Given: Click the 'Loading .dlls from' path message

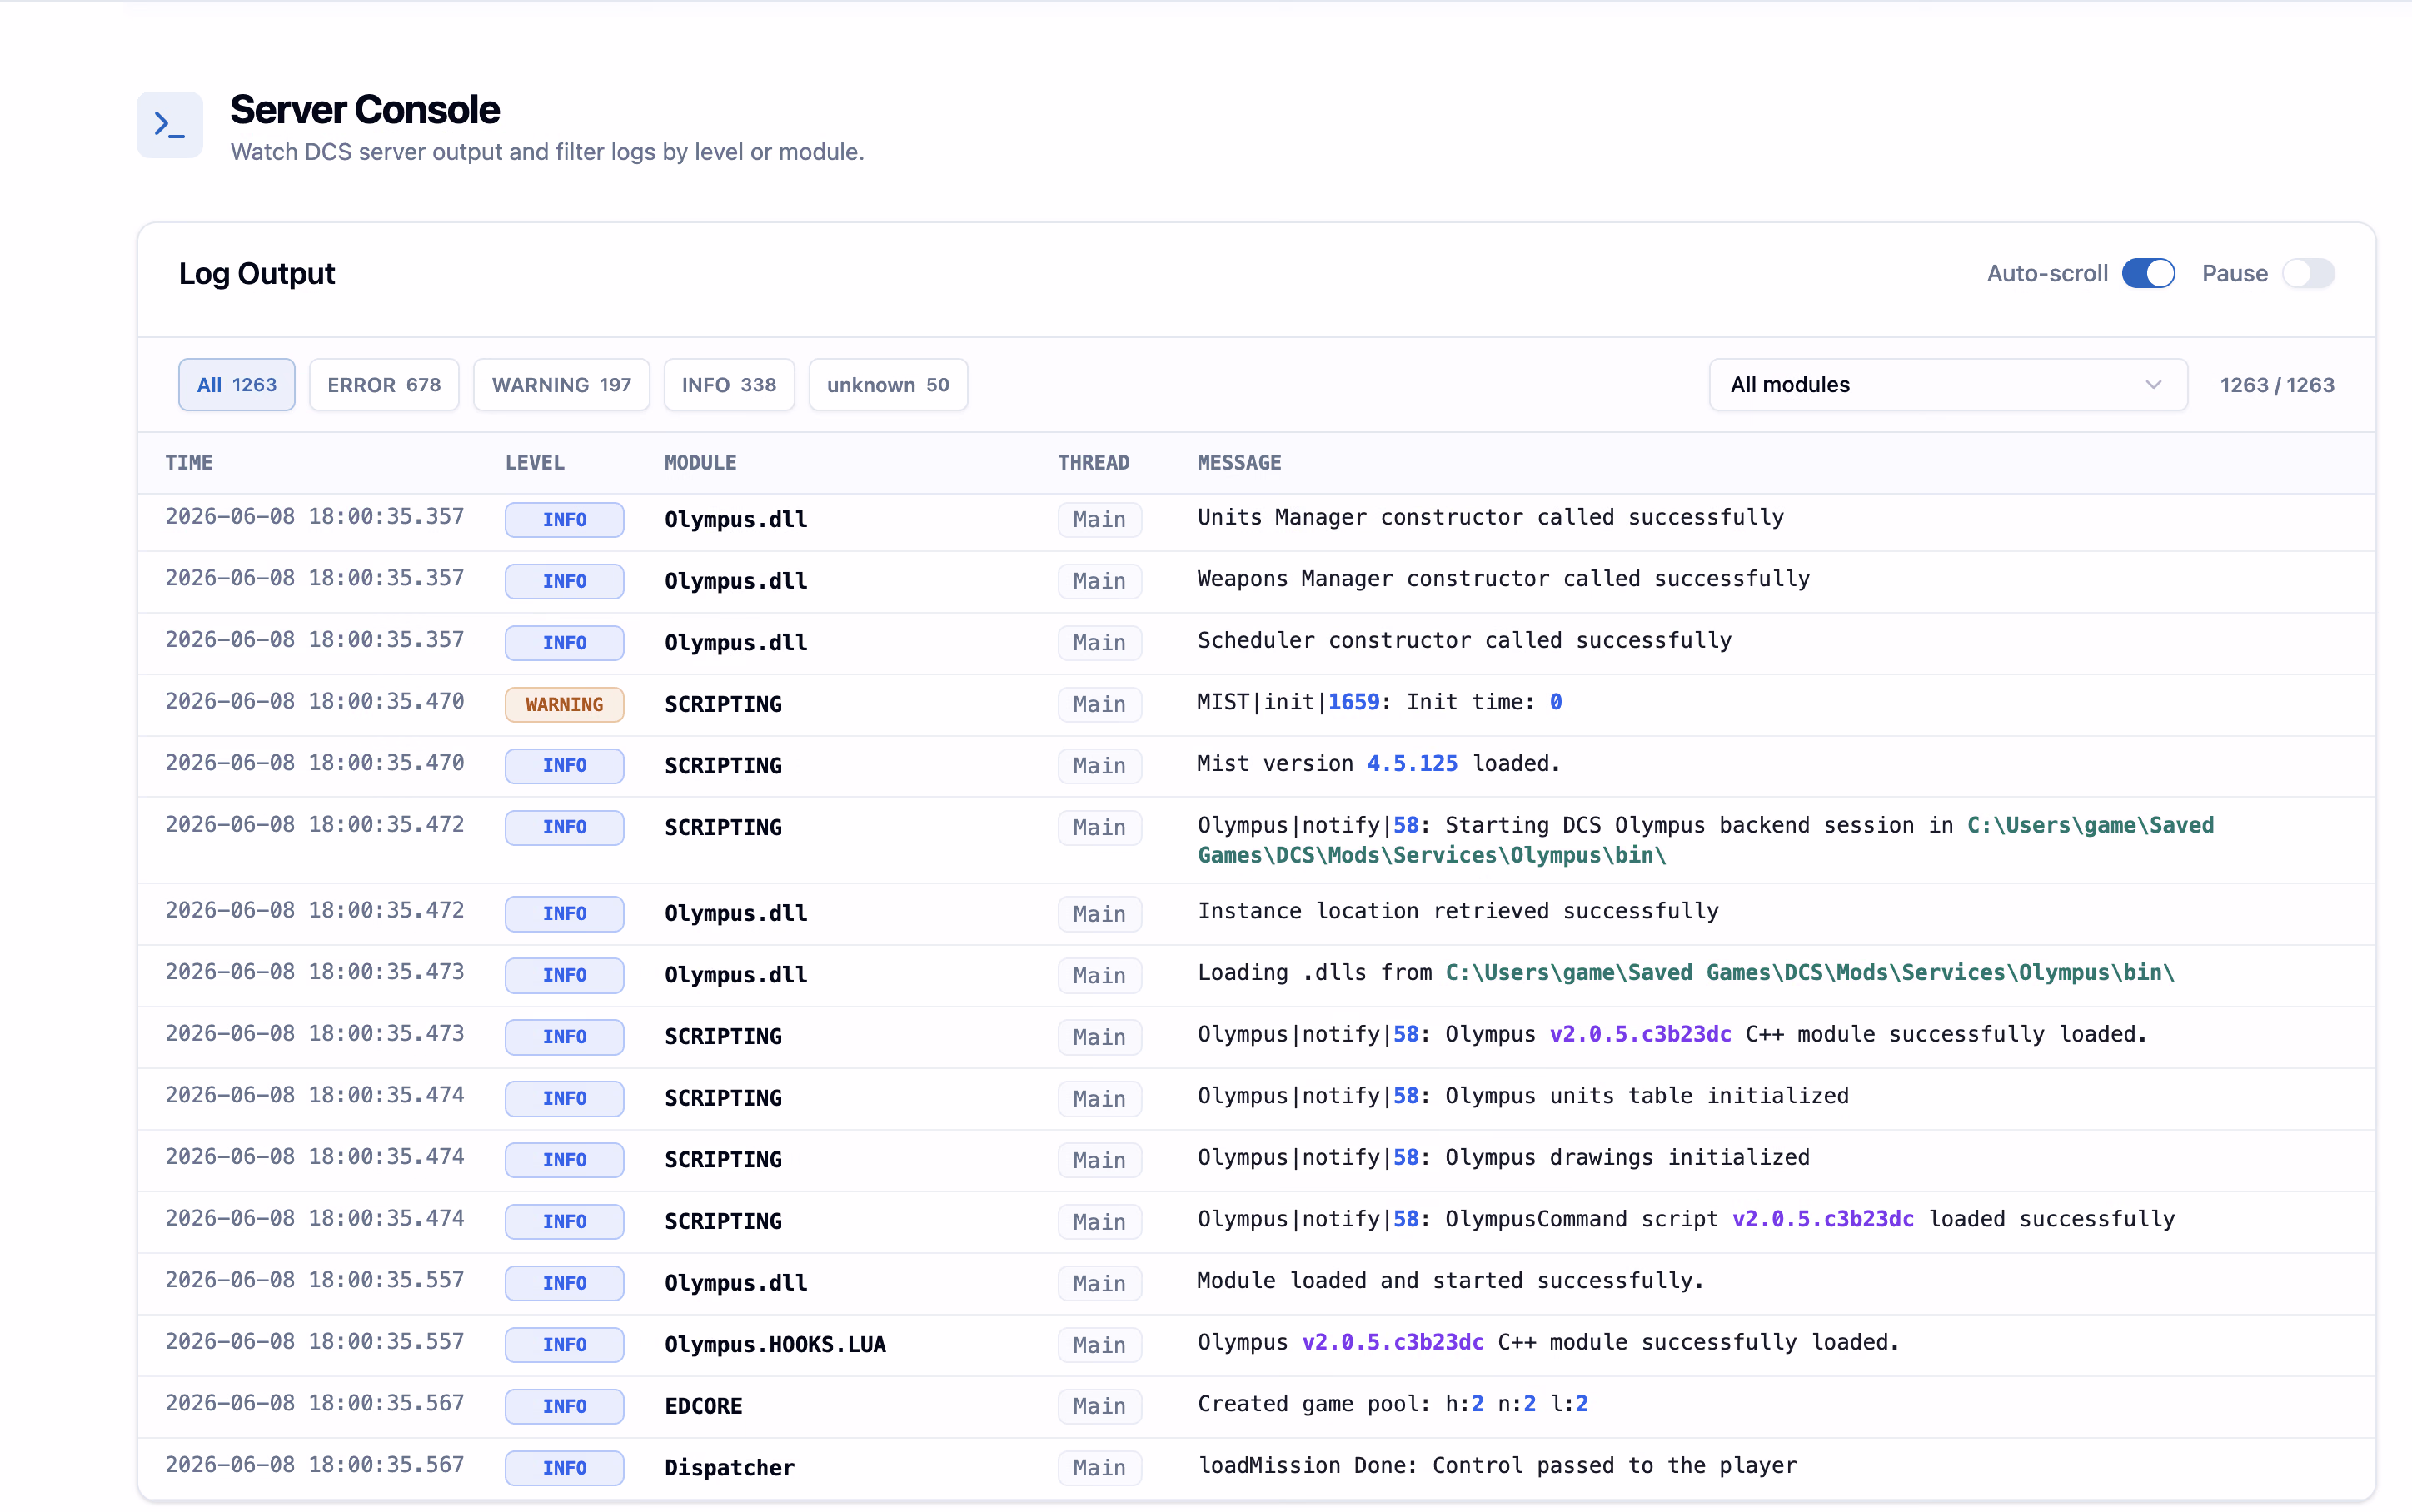Looking at the screenshot, I should (x=1686, y=973).
